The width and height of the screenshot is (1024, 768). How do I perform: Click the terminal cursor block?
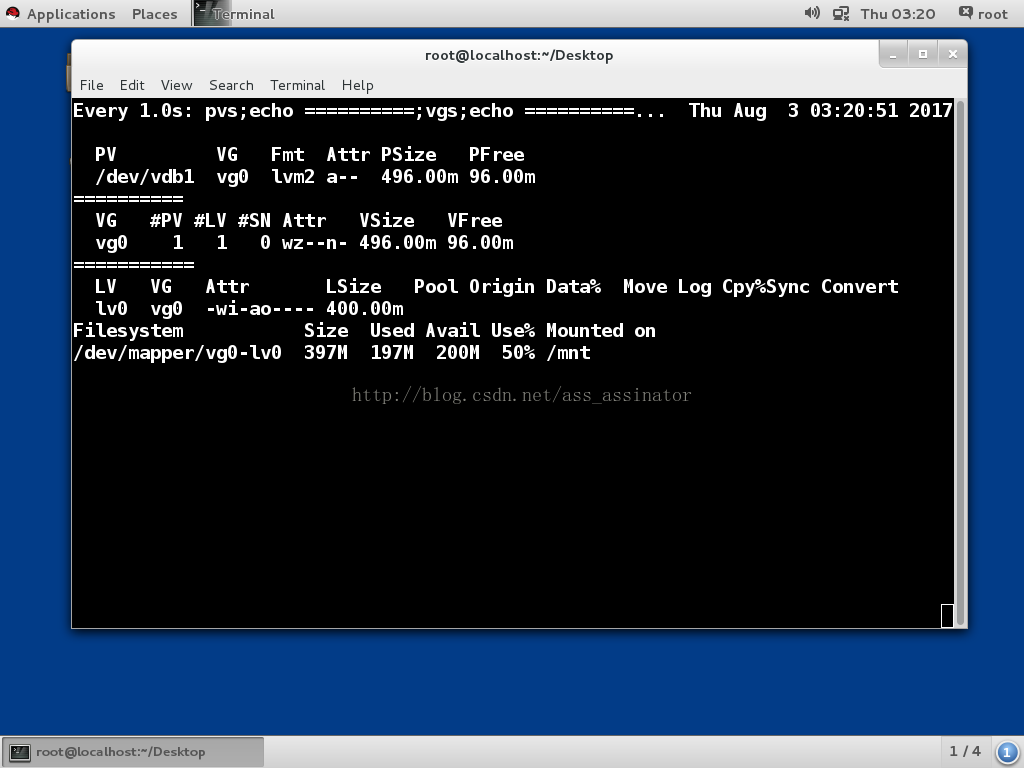pyautogui.click(x=947, y=615)
